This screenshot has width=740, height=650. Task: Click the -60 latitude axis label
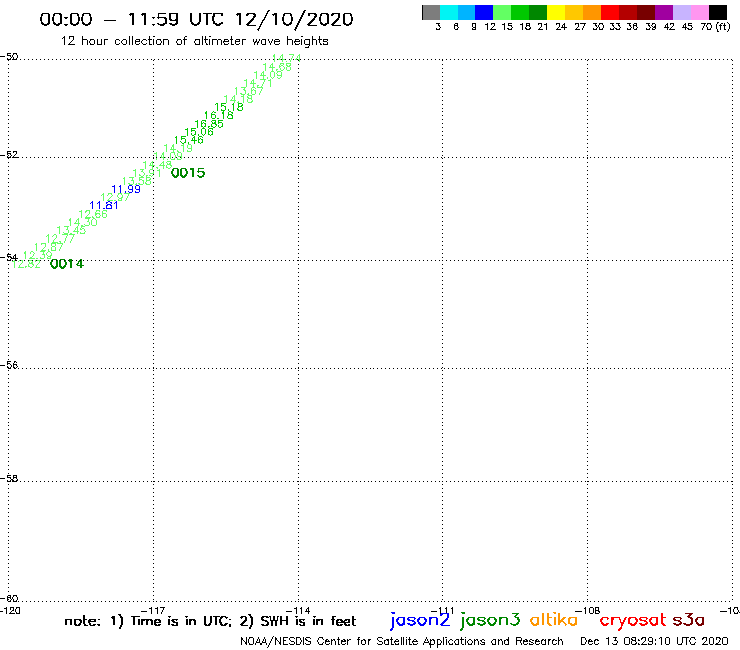tap(9, 599)
